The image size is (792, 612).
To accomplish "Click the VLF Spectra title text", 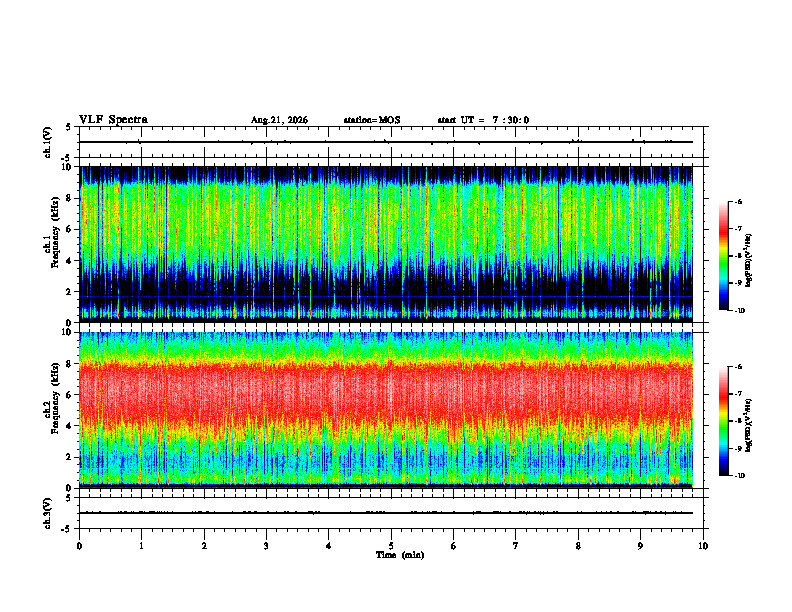I will pyautogui.click(x=113, y=120).
